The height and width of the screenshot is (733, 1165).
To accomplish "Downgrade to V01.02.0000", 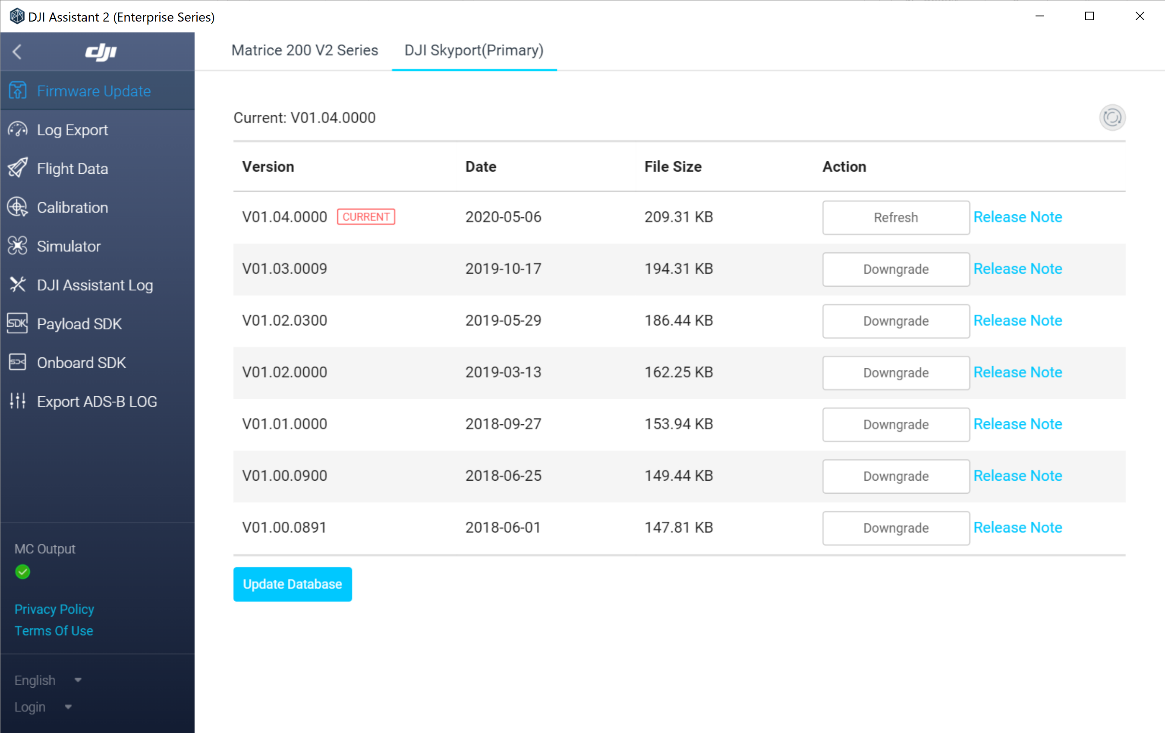I will point(895,373).
